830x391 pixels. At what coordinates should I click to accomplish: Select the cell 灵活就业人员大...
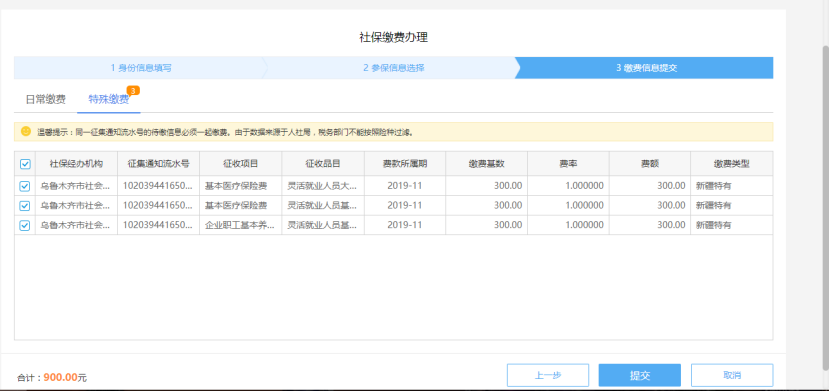tap(322, 186)
